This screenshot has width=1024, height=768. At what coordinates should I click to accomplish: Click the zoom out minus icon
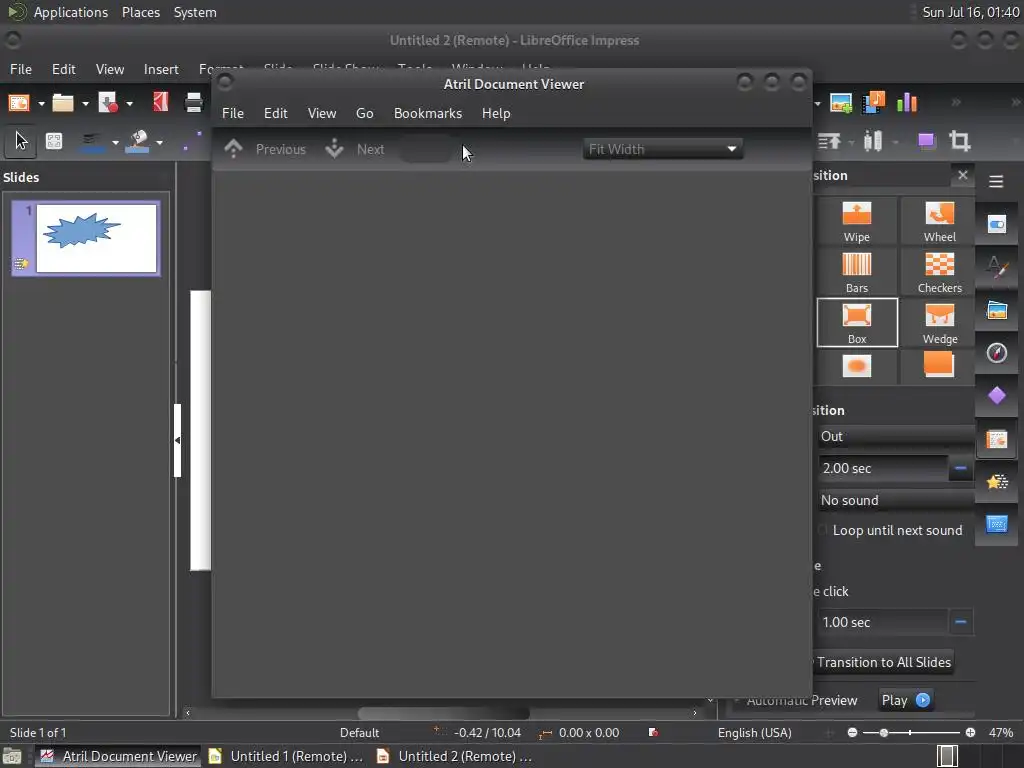tap(852, 733)
